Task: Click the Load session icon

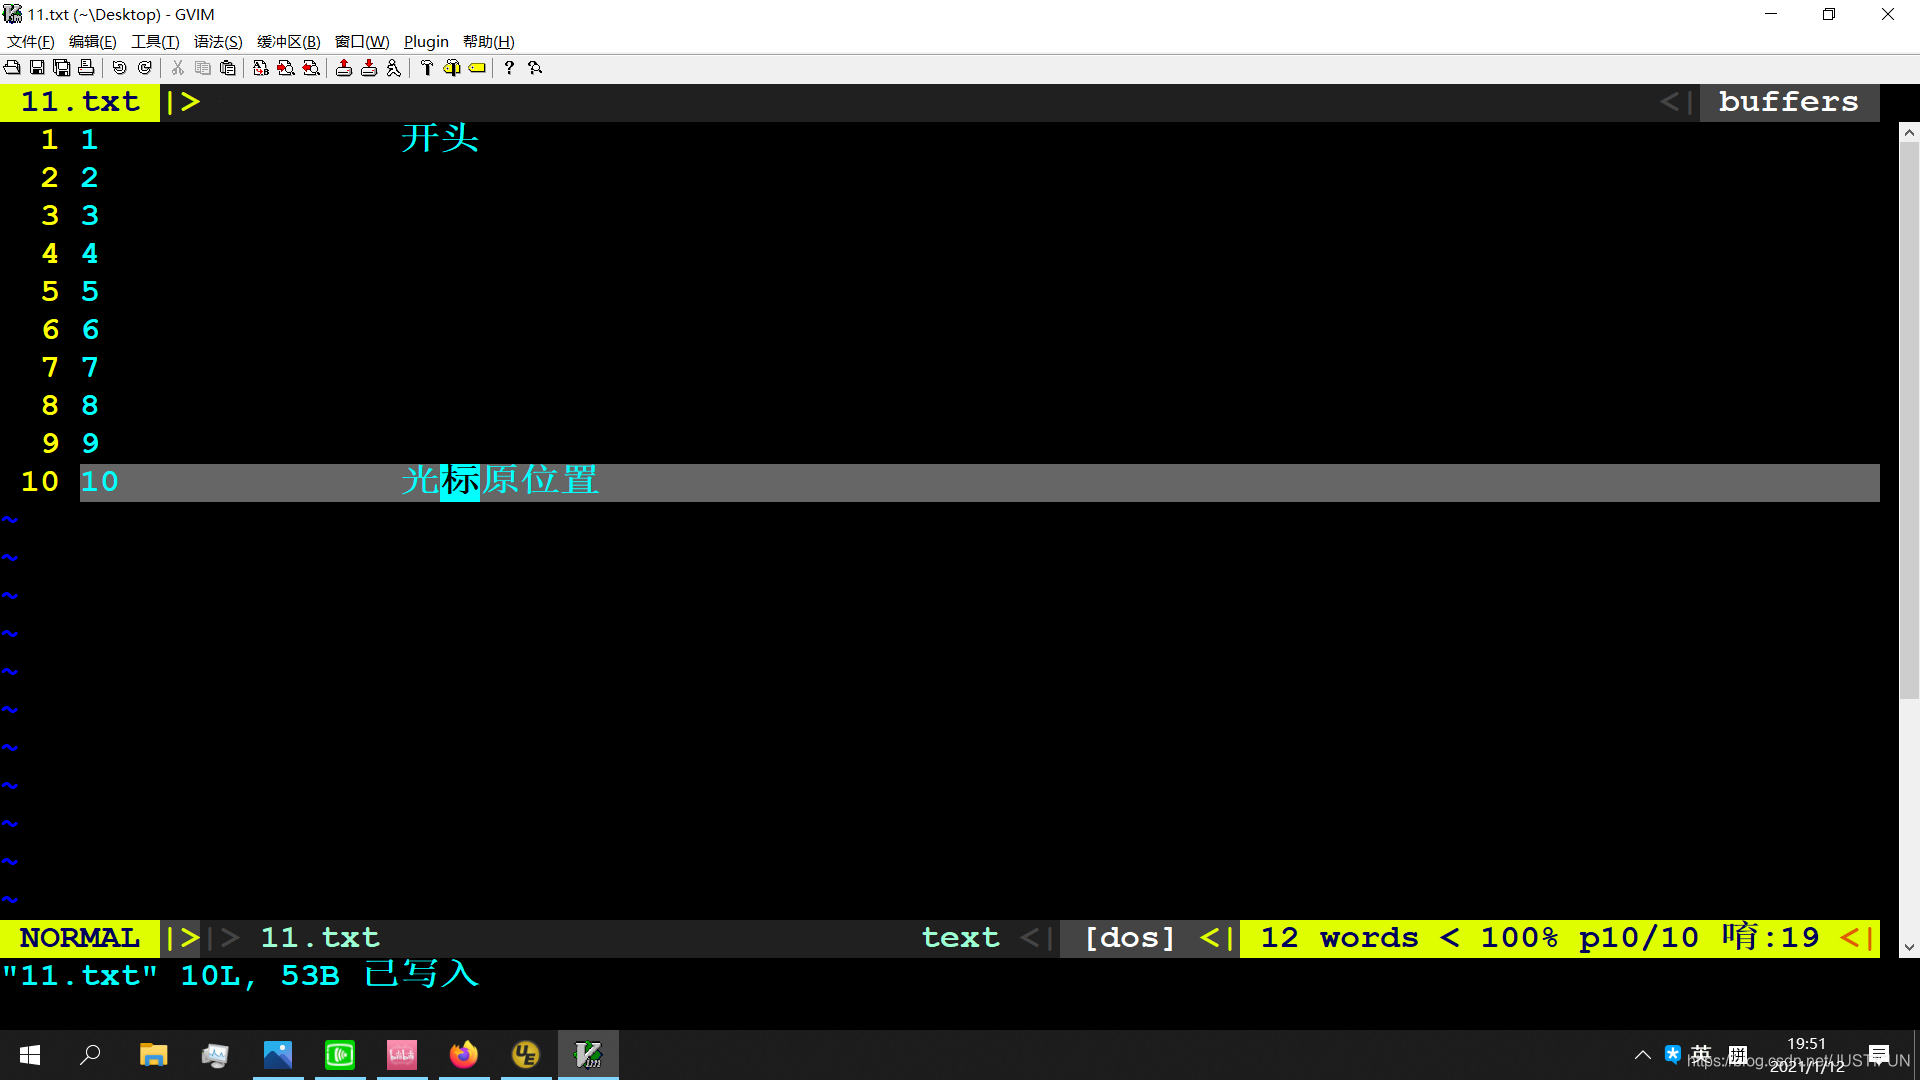Action: click(344, 68)
